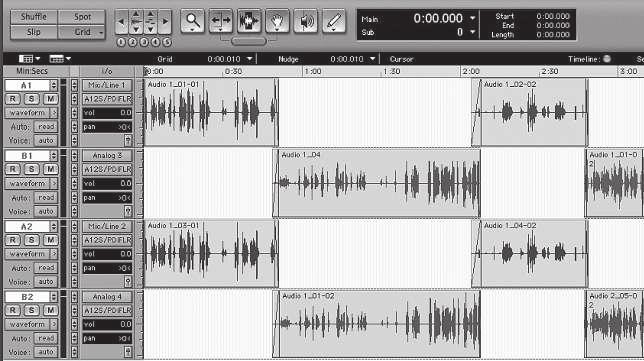This screenshot has width=644, height=361.
Task: Open the track B2 waveform view selector
Action: coord(32,324)
